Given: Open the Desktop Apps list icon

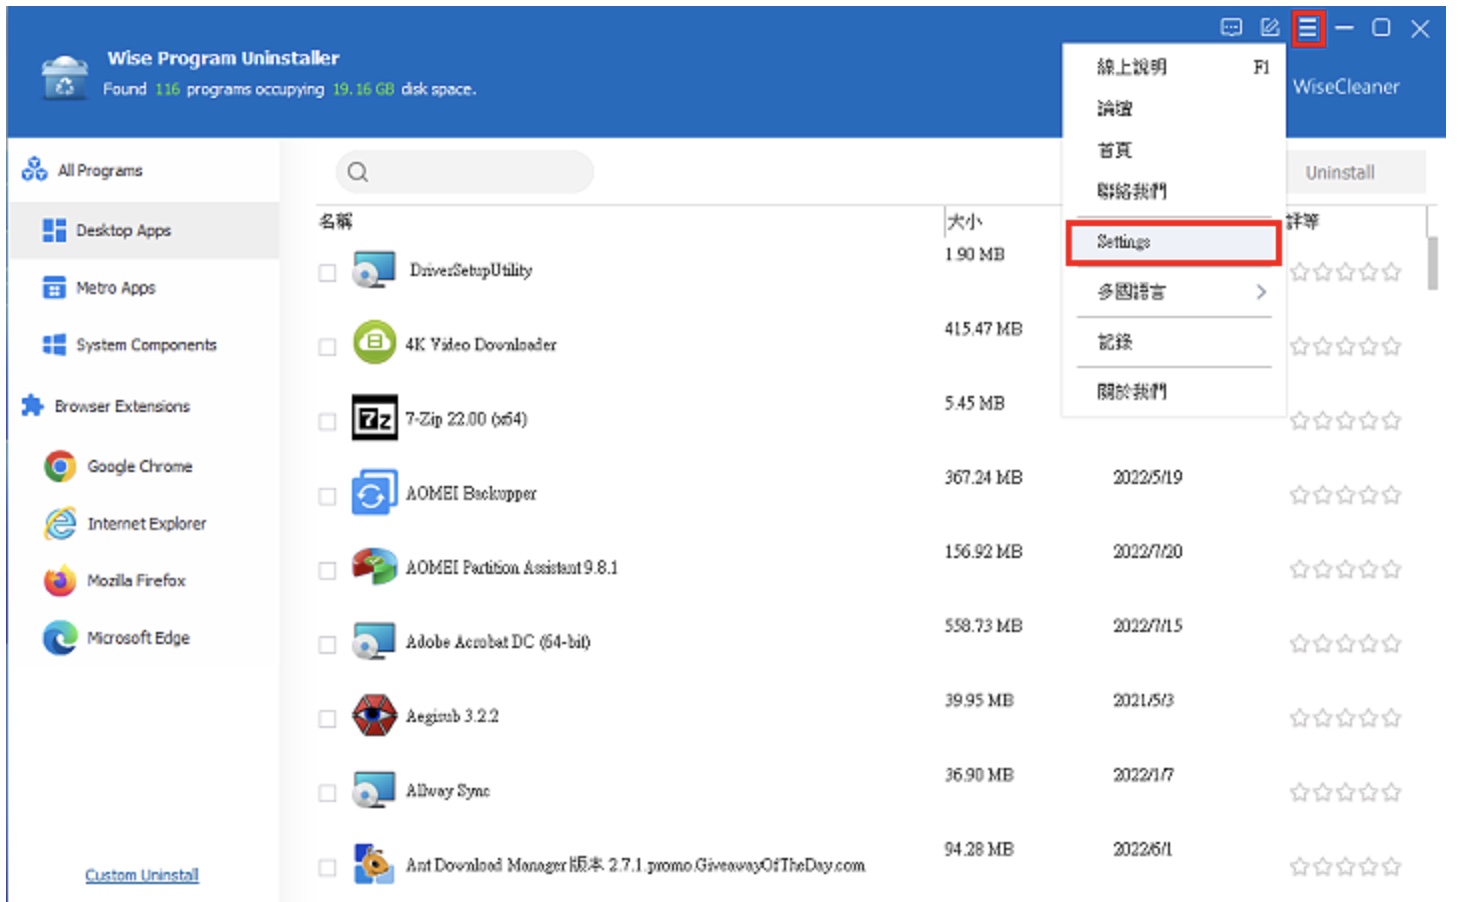Looking at the screenshot, I should [54, 230].
